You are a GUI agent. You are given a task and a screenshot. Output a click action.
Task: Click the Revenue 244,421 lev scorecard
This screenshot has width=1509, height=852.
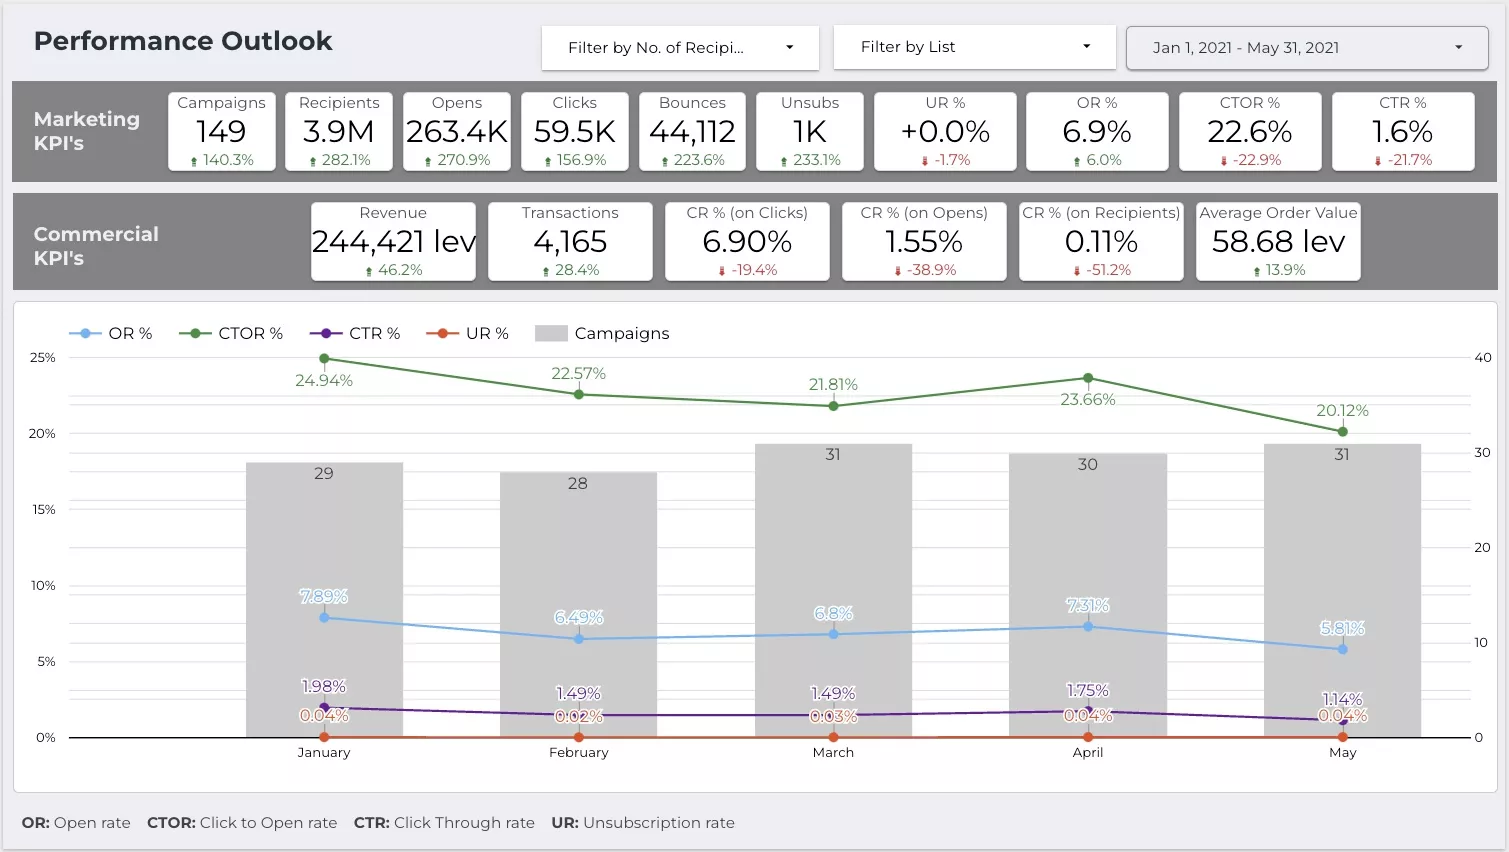(x=393, y=241)
